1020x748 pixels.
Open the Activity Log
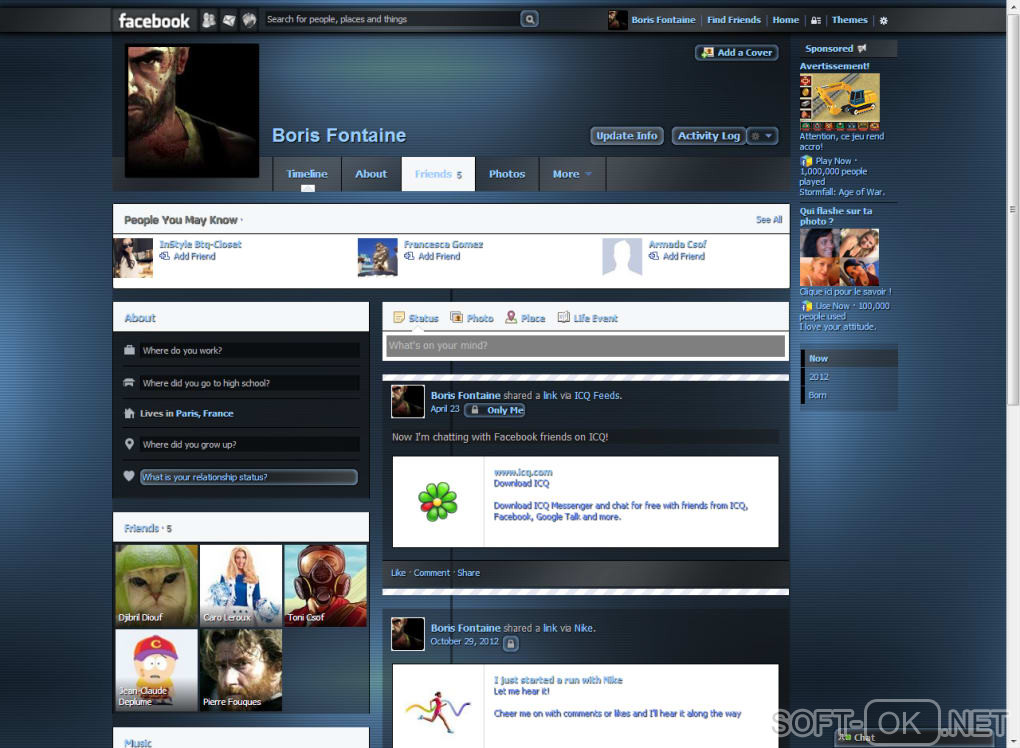point(709,136)
